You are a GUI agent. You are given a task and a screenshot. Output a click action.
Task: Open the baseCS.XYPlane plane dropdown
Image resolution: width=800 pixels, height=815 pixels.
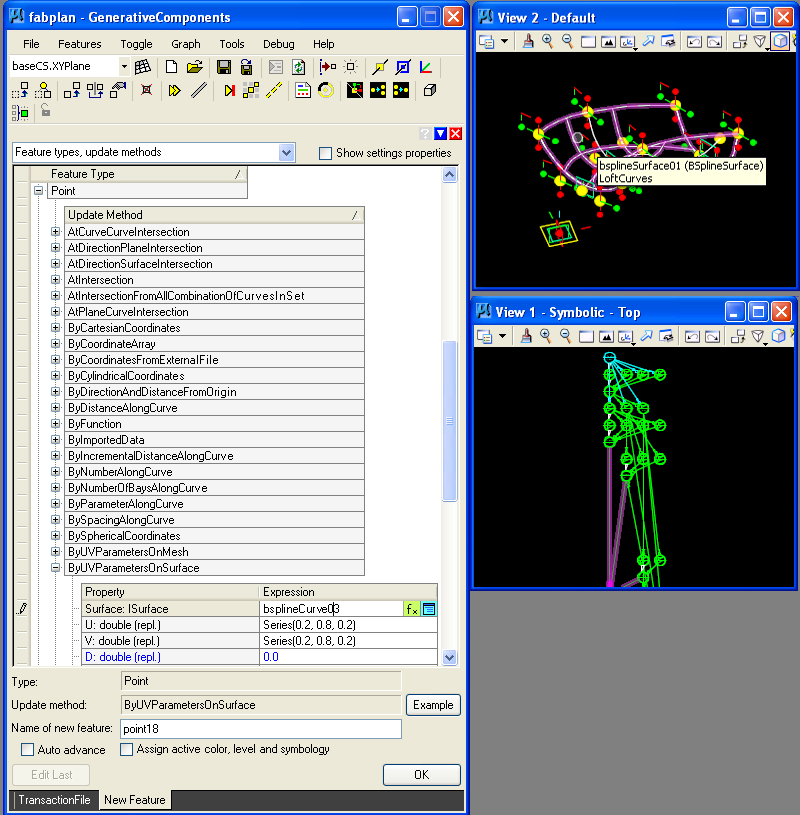point(124,67)
